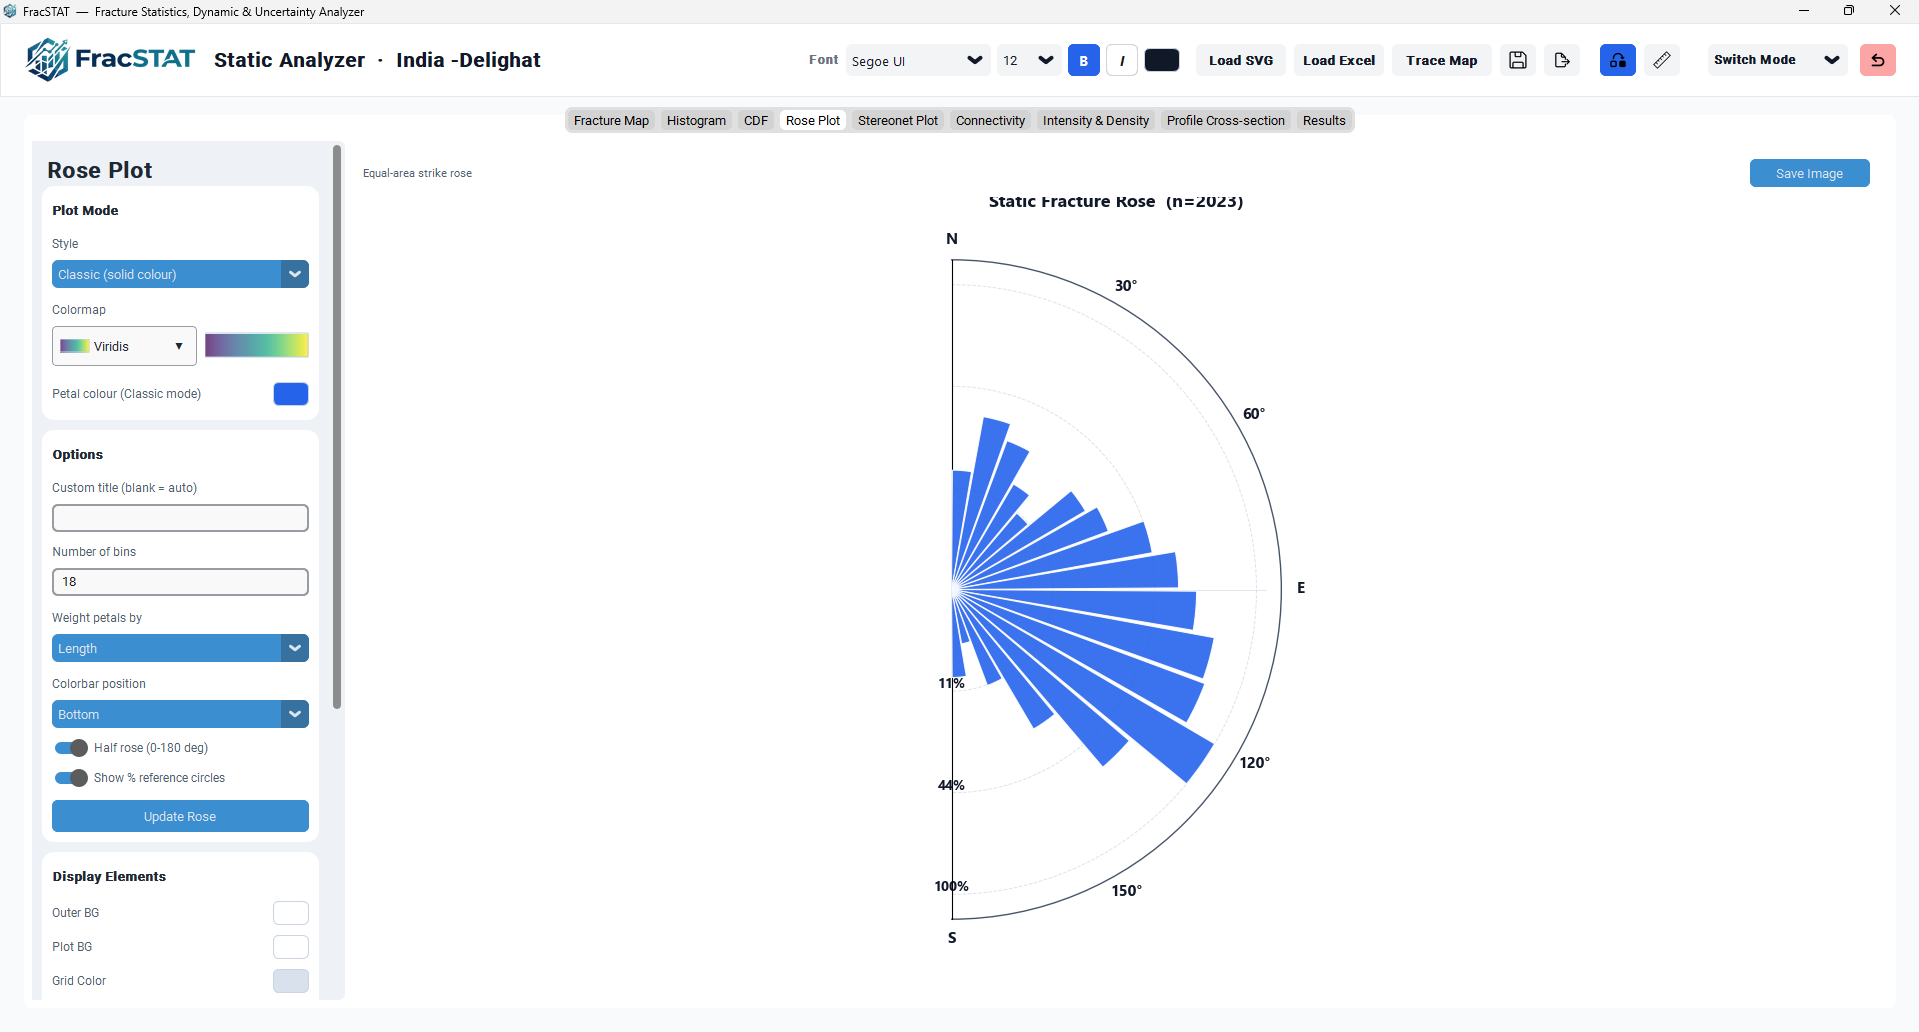Image resolution: width=1919 pixels, height=1032 pixels.
Task: Open the Colorbar position dropdown
Action: (180, 714)
